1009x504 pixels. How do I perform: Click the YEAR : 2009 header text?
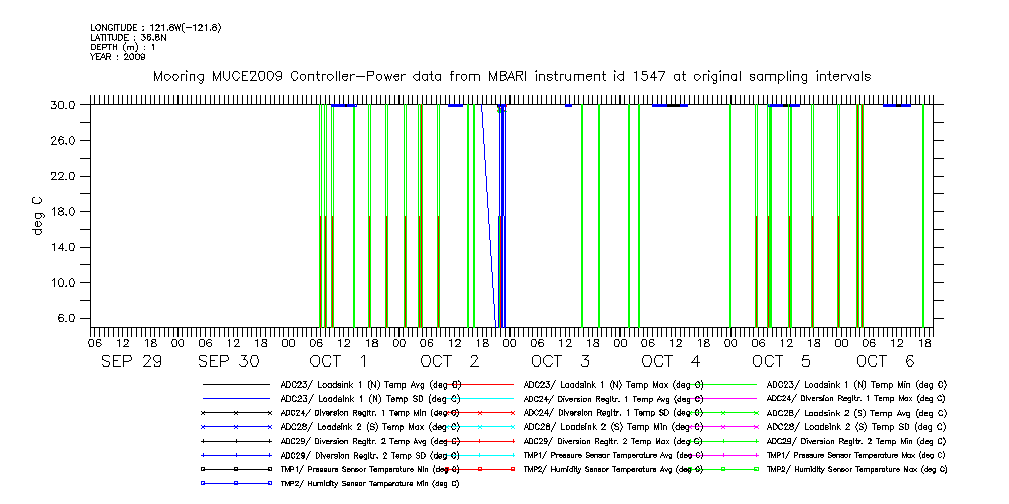pos(118,57)
